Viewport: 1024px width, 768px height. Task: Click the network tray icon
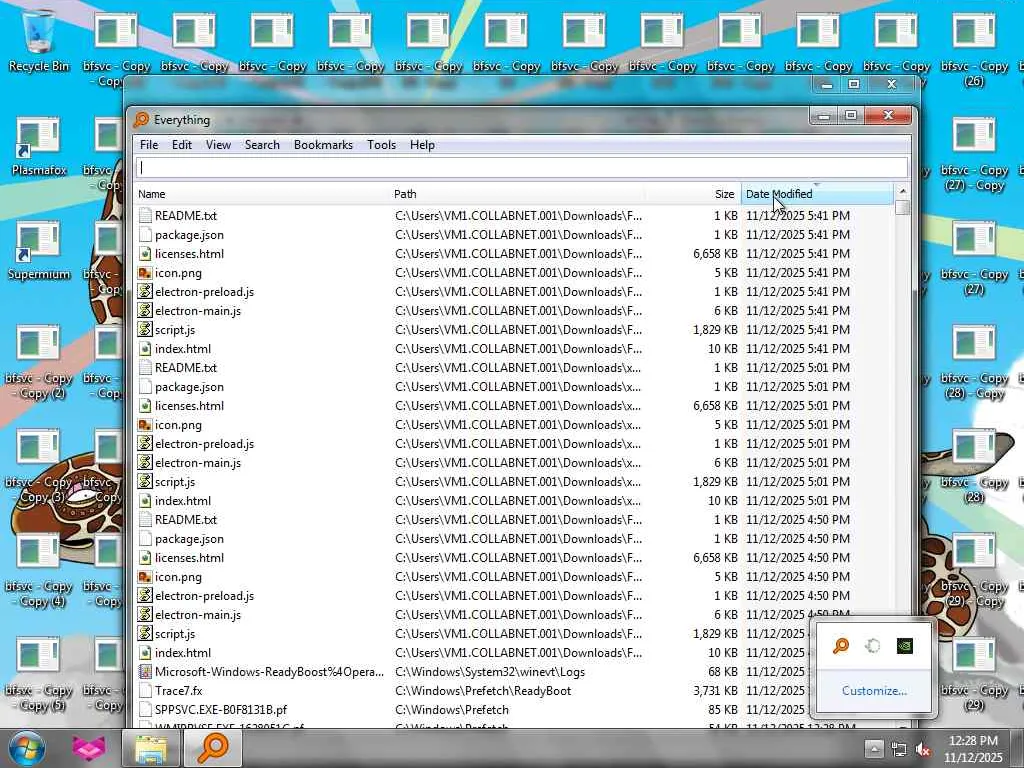899,750
